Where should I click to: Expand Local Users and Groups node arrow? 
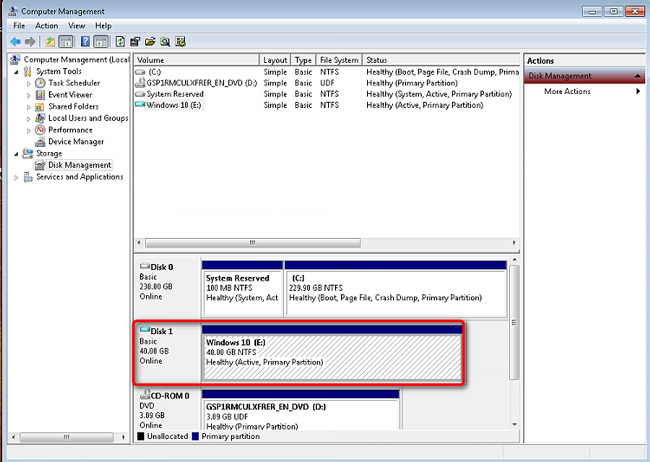[29, 119]
